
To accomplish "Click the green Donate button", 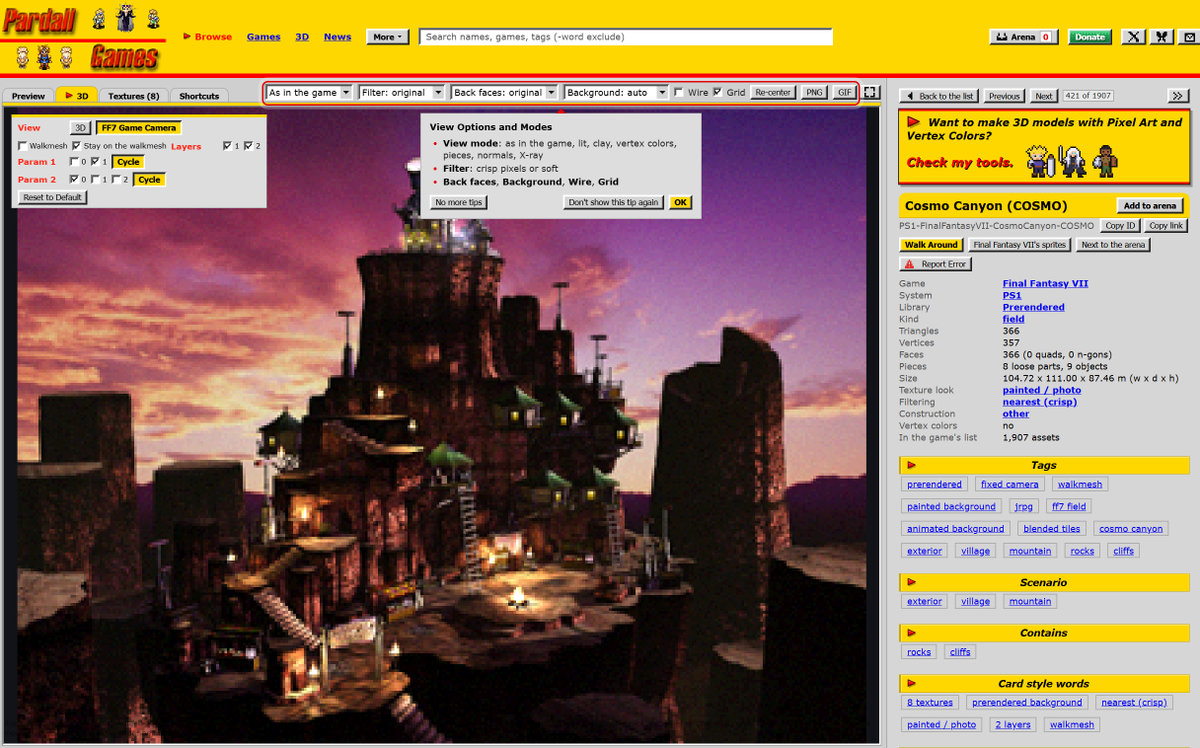I will tap(1090, 37).
